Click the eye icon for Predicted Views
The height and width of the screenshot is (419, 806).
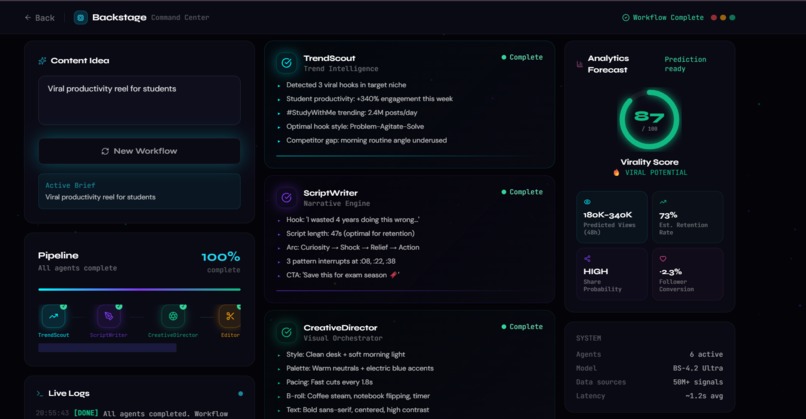click(587, 202)
